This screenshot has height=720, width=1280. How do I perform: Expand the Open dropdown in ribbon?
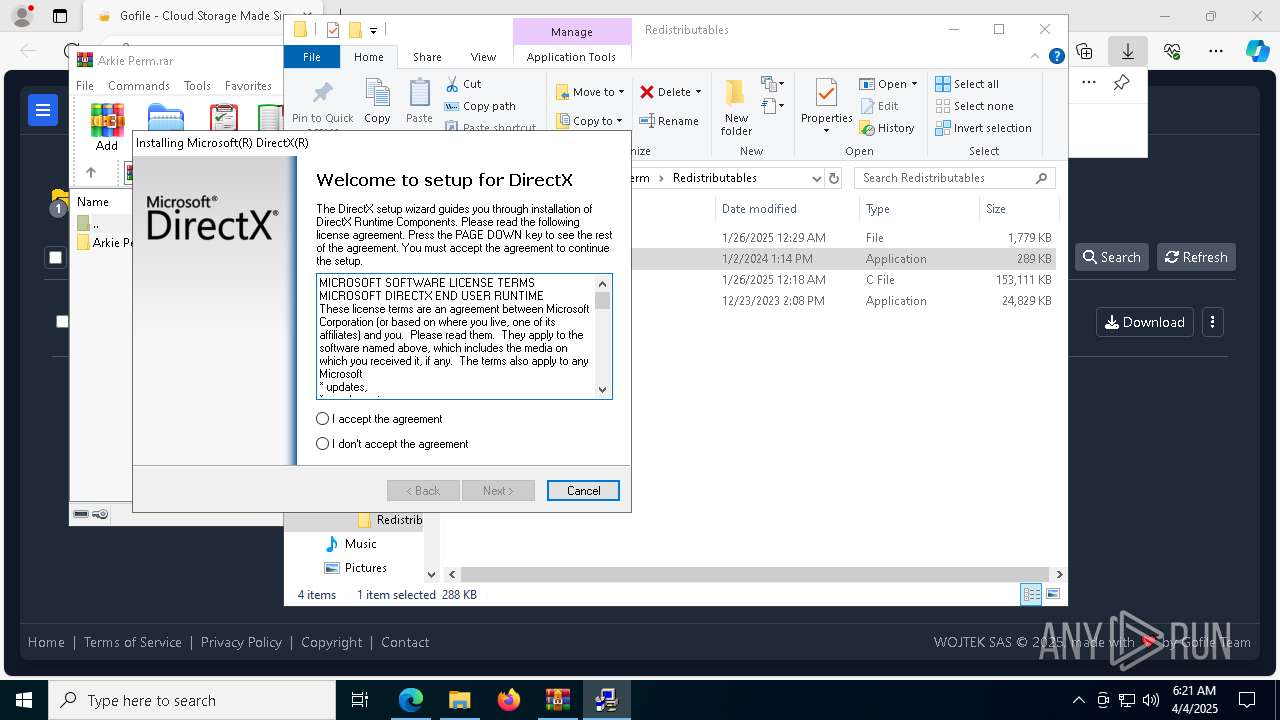click(914, 84)
